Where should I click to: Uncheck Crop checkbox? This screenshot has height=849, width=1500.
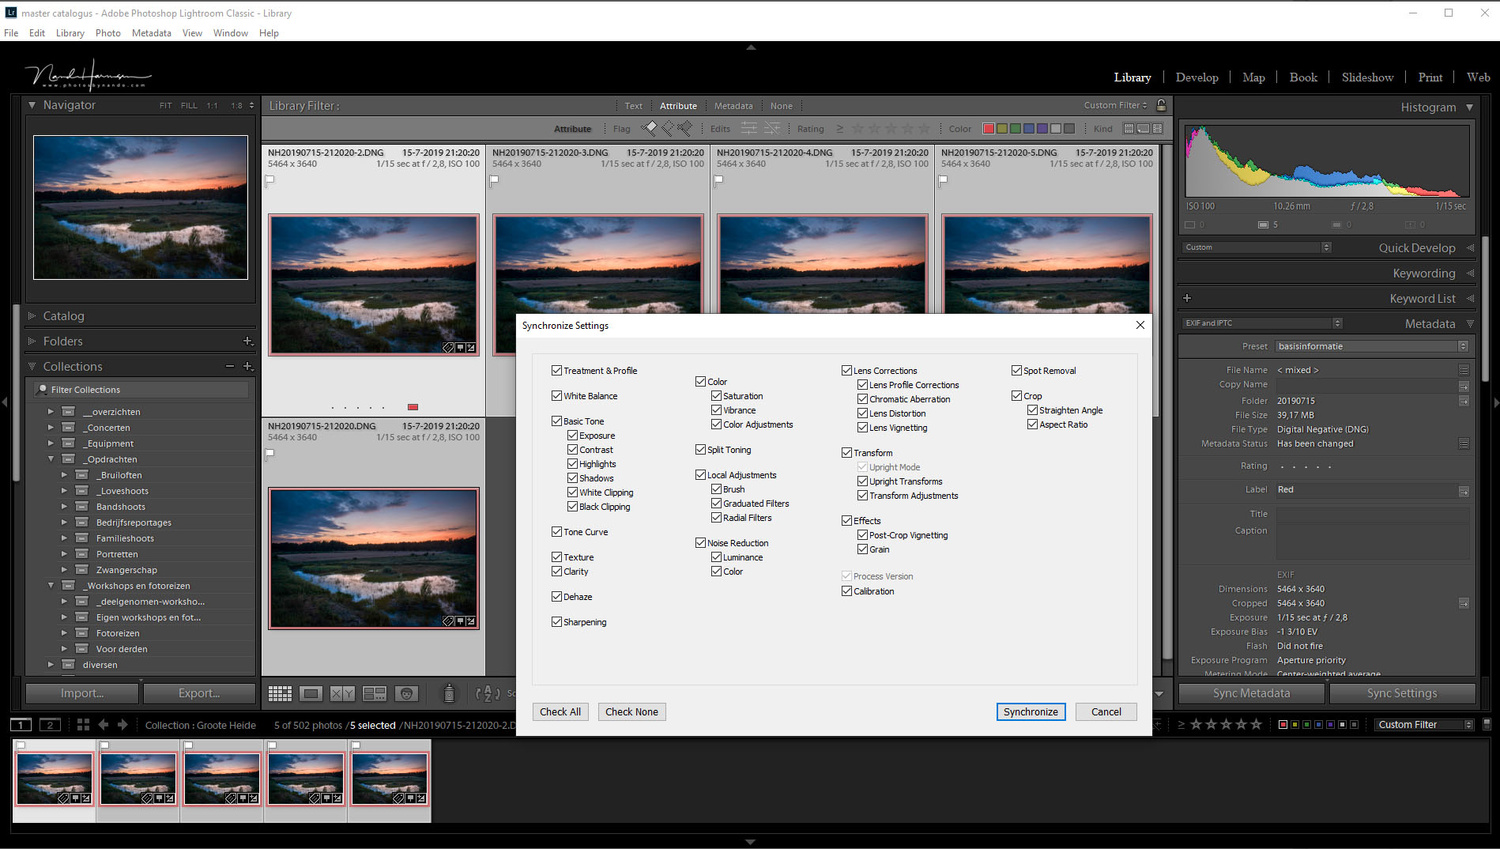click(1017, 396)
